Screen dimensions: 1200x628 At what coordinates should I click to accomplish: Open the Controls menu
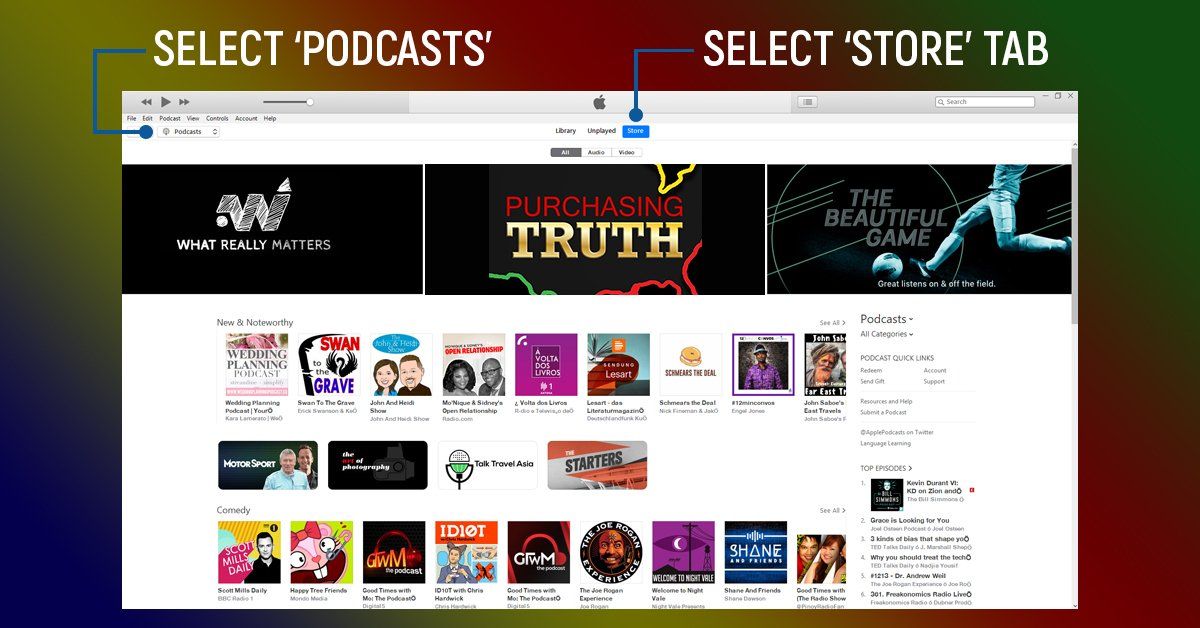(217, 118)
